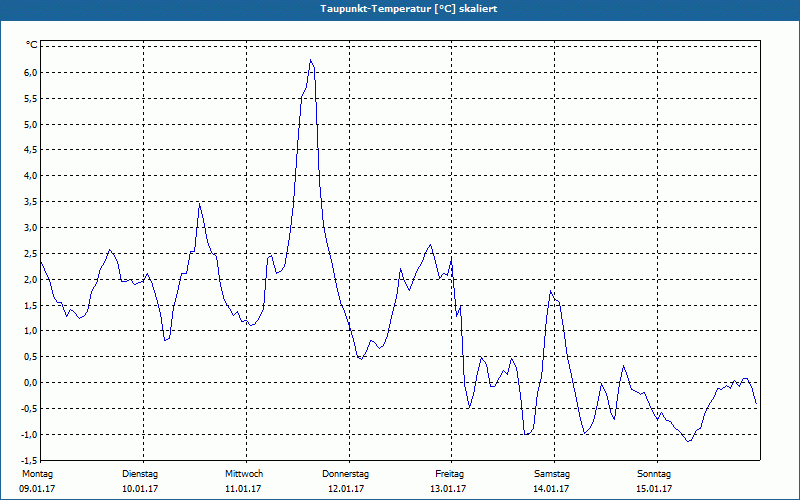Click the Samstag day label

pos(552,474)
